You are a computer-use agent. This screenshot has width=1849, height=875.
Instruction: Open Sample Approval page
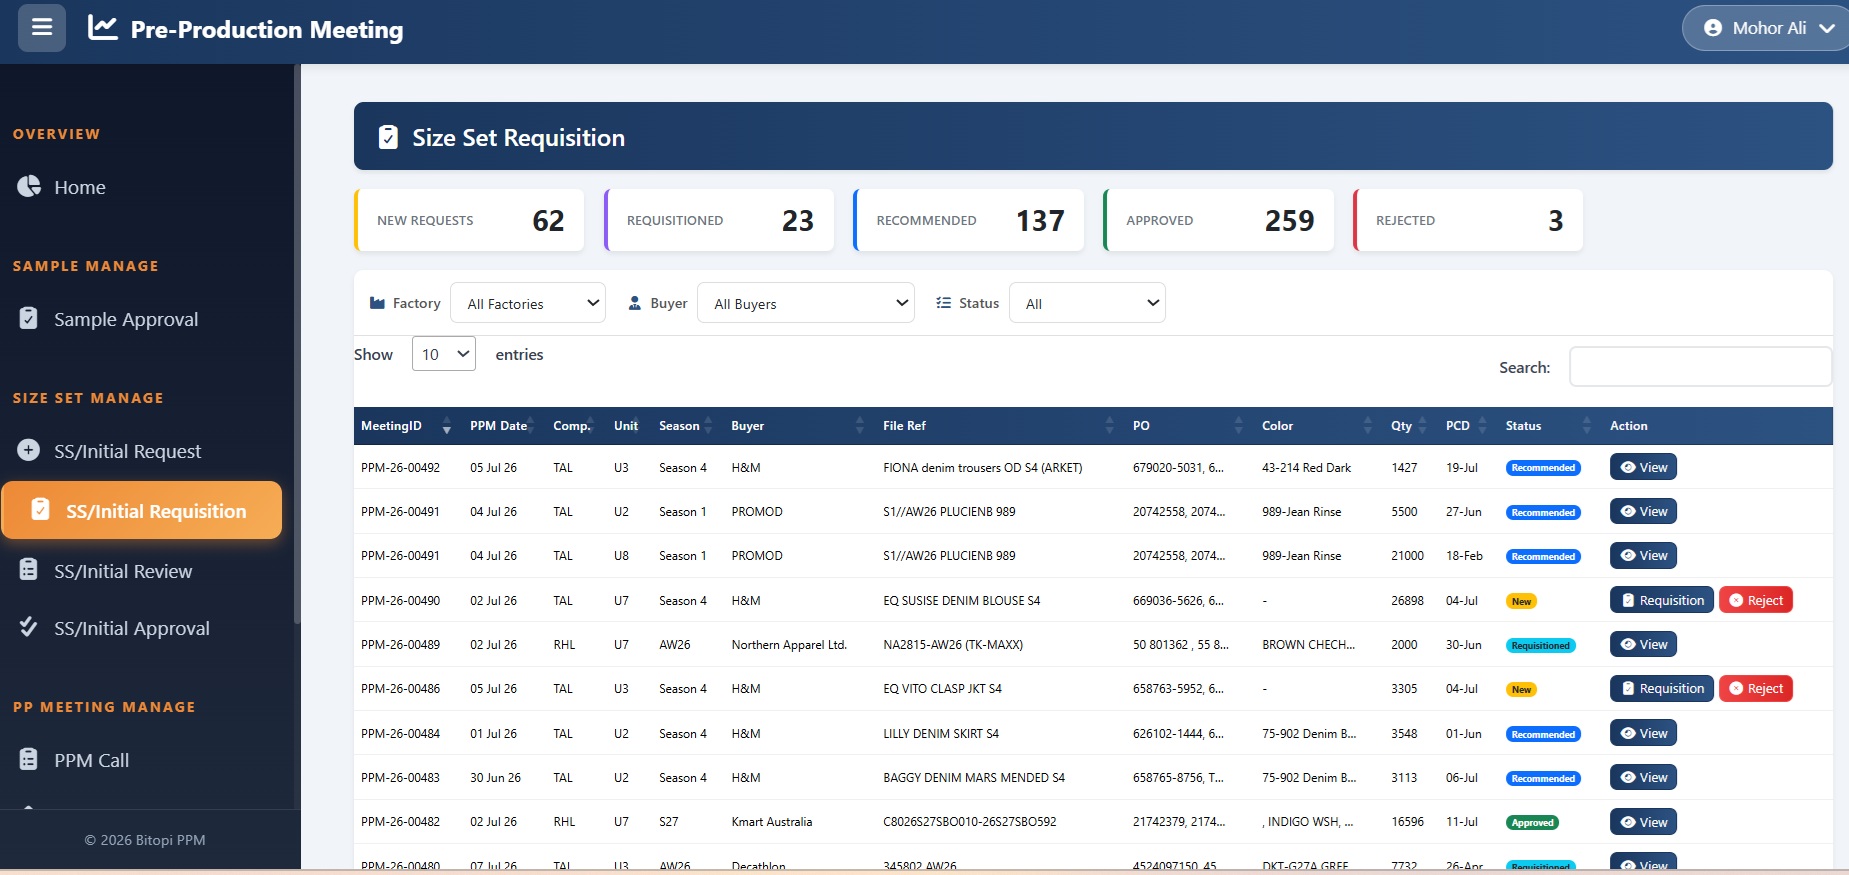tap(126, 319)
